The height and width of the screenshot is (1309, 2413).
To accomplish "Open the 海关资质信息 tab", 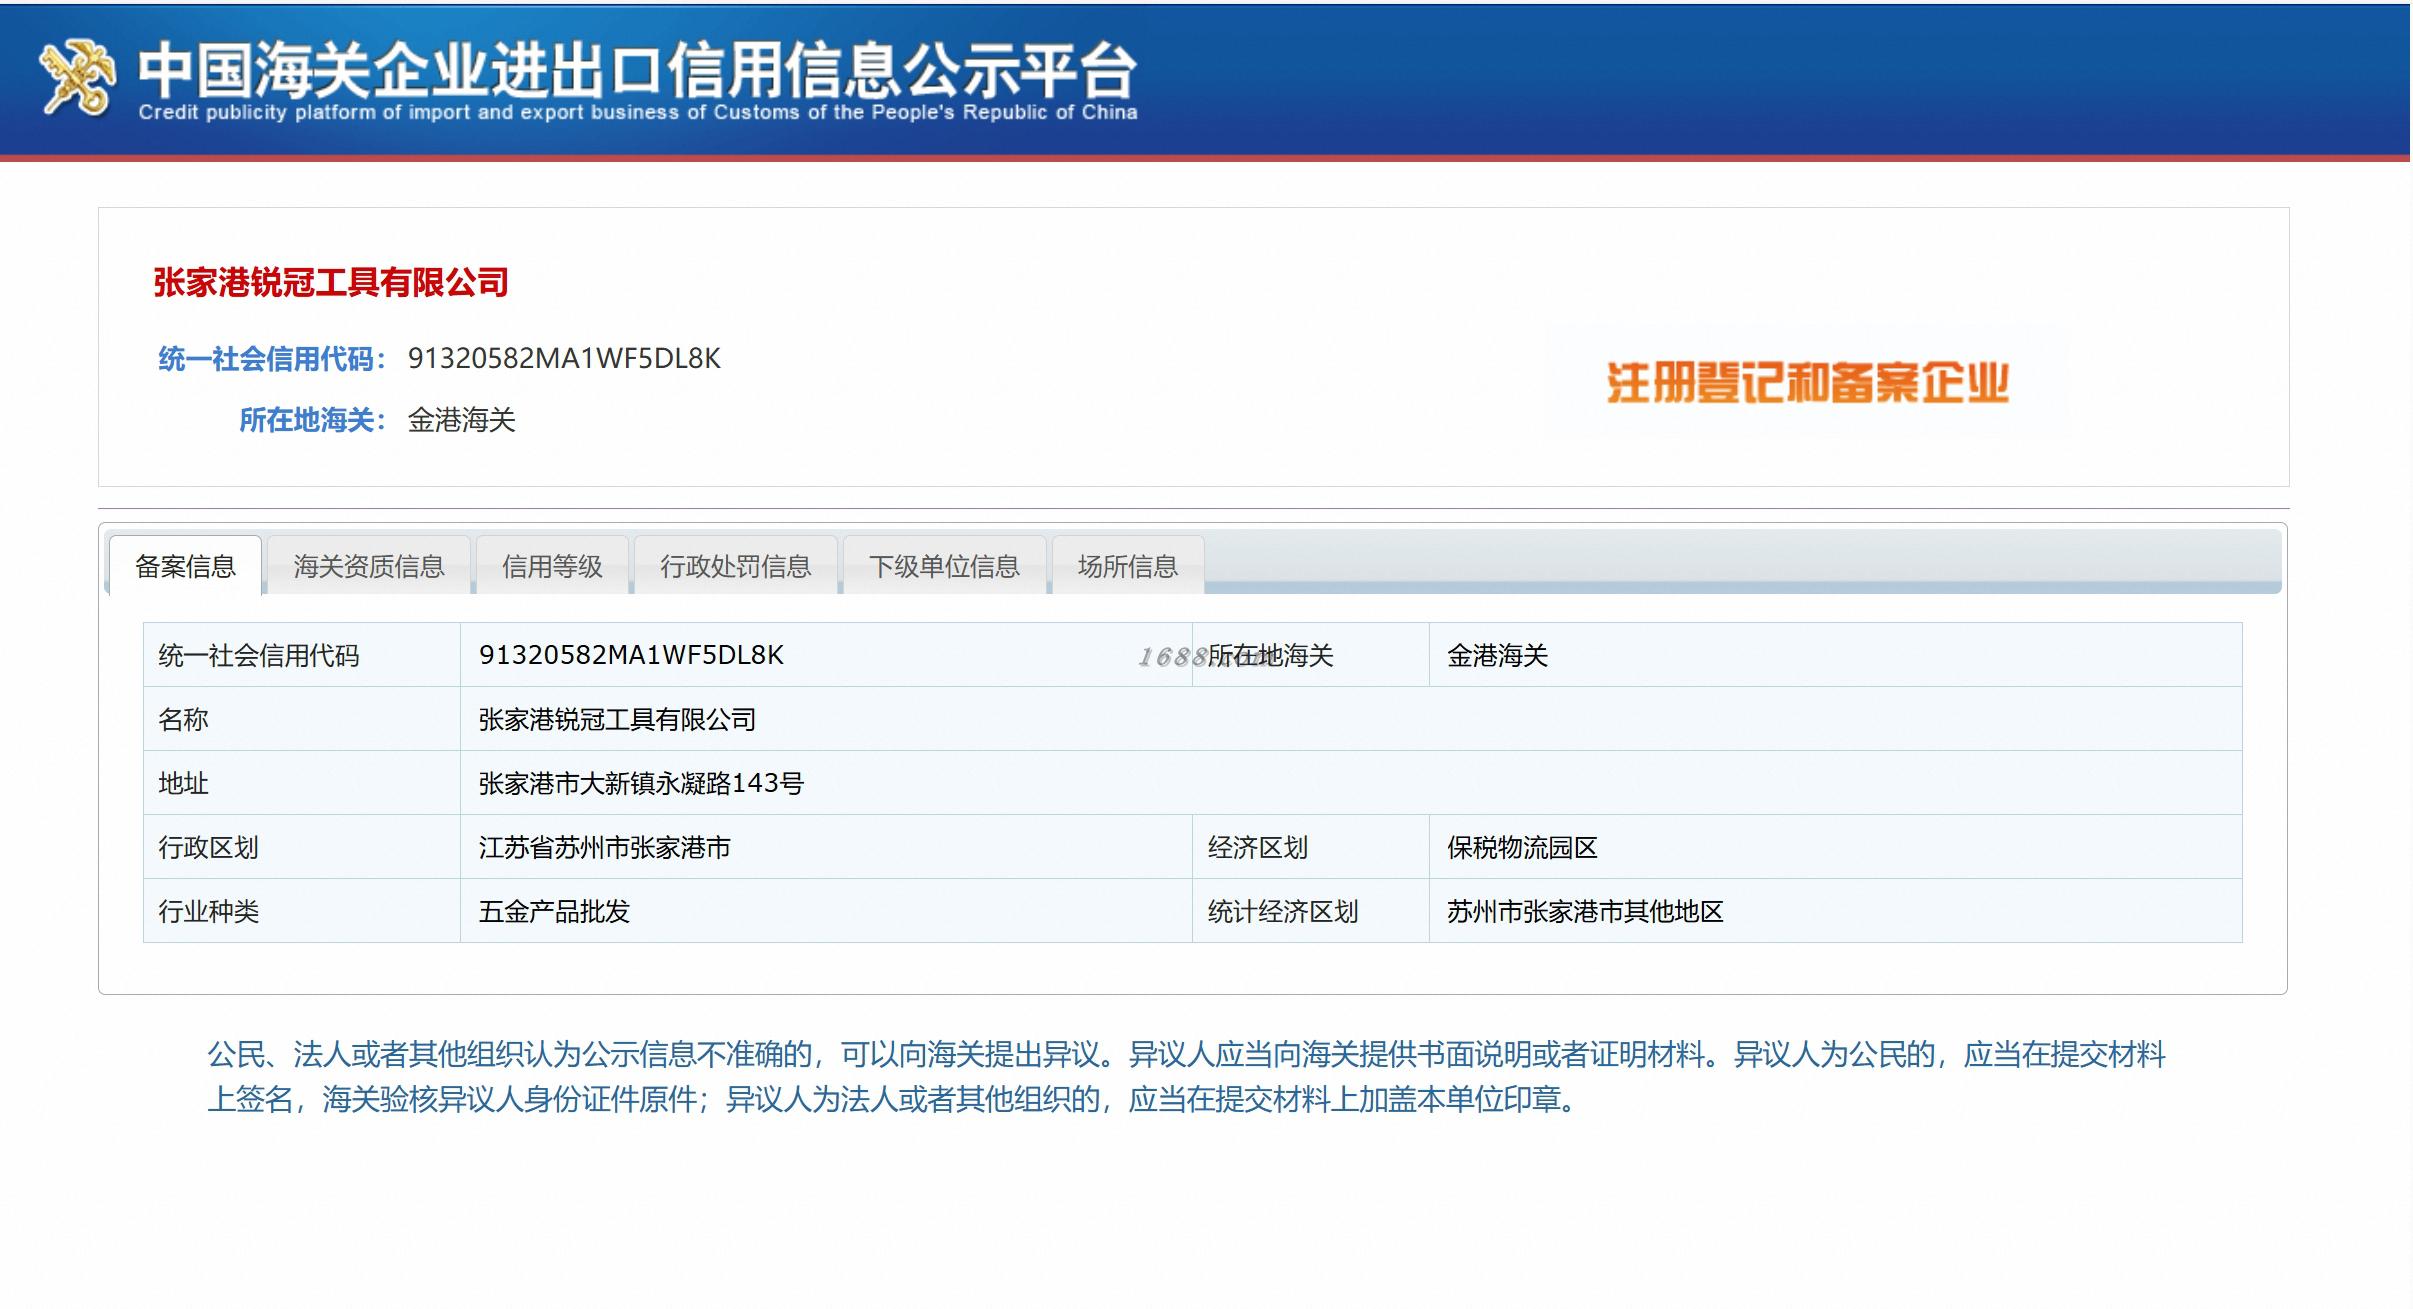I will (x=368, y=567).
